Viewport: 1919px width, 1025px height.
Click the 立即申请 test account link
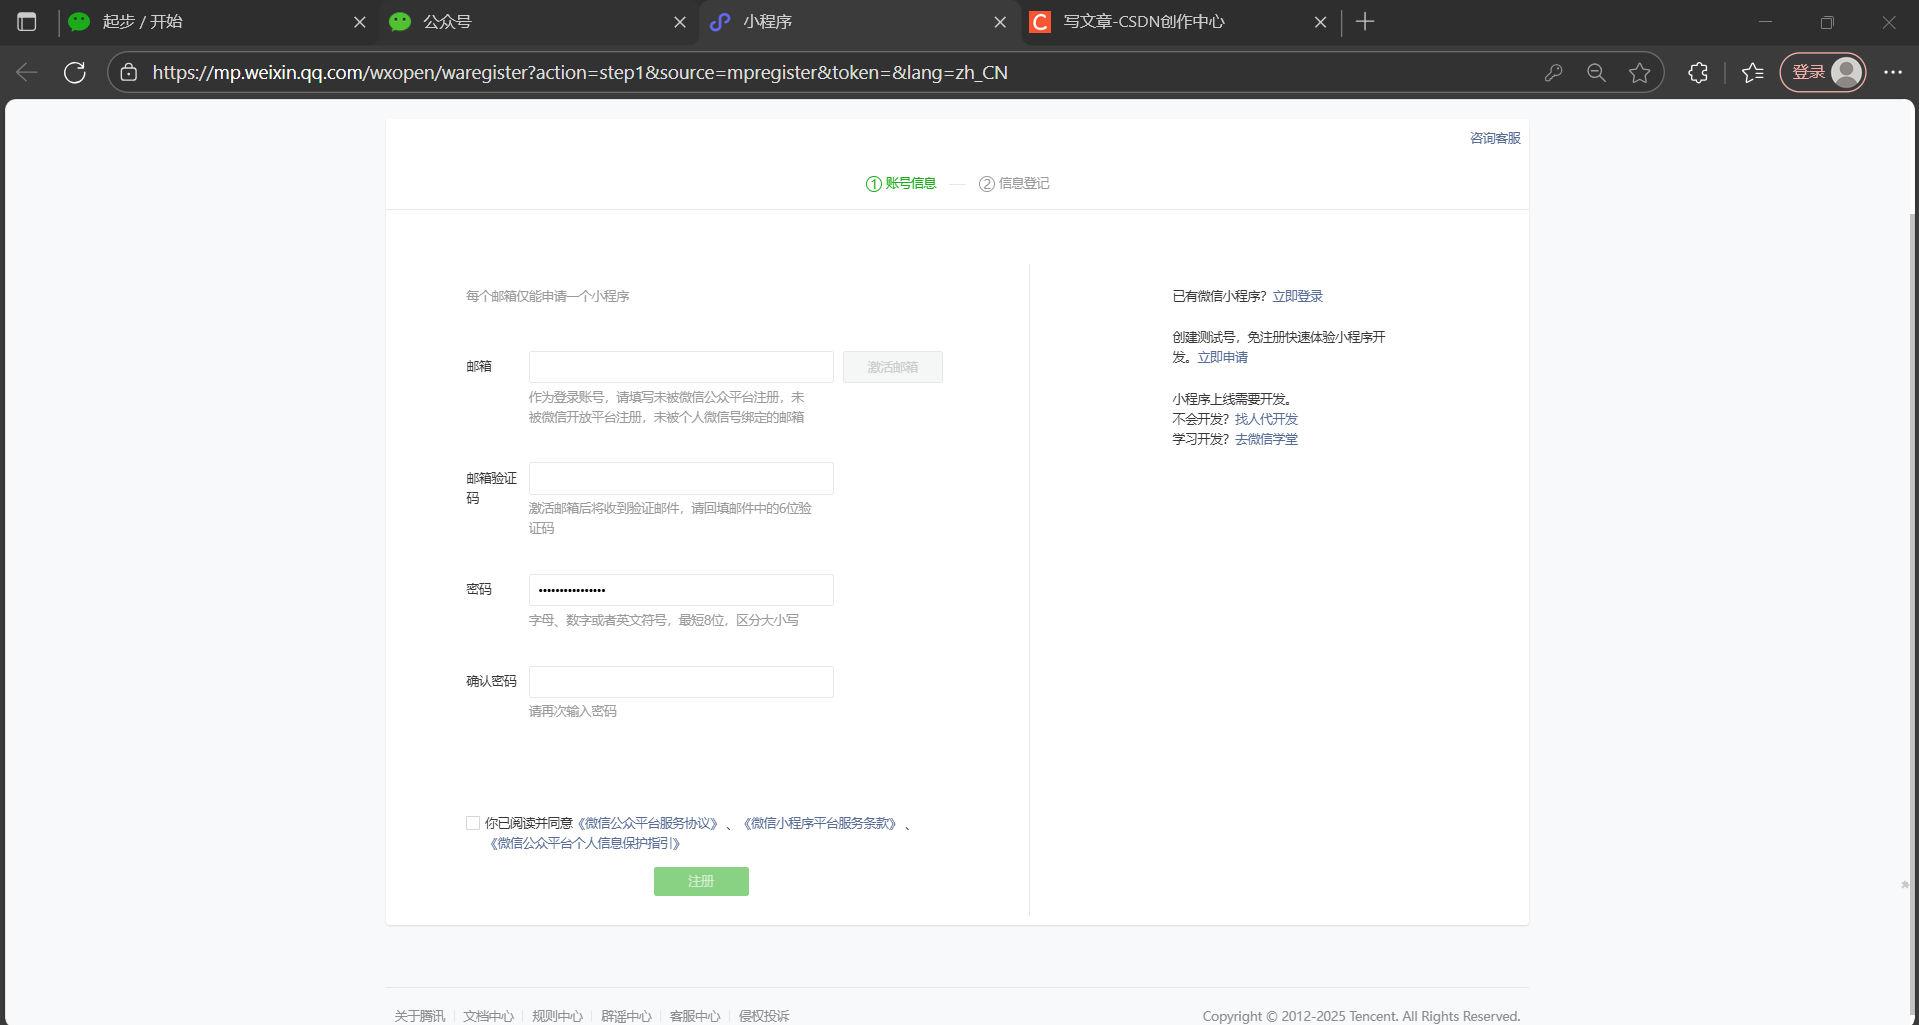1222,357
